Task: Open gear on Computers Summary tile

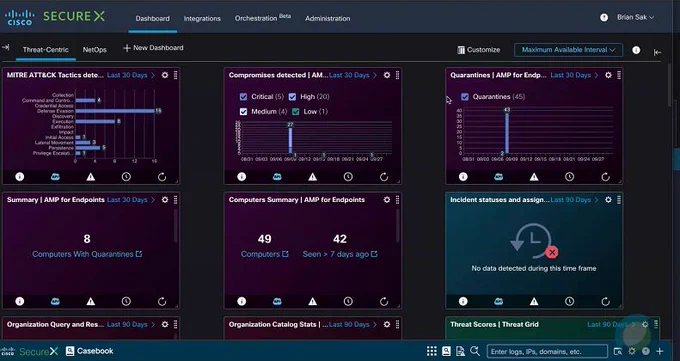Action: tap(387, 200)
